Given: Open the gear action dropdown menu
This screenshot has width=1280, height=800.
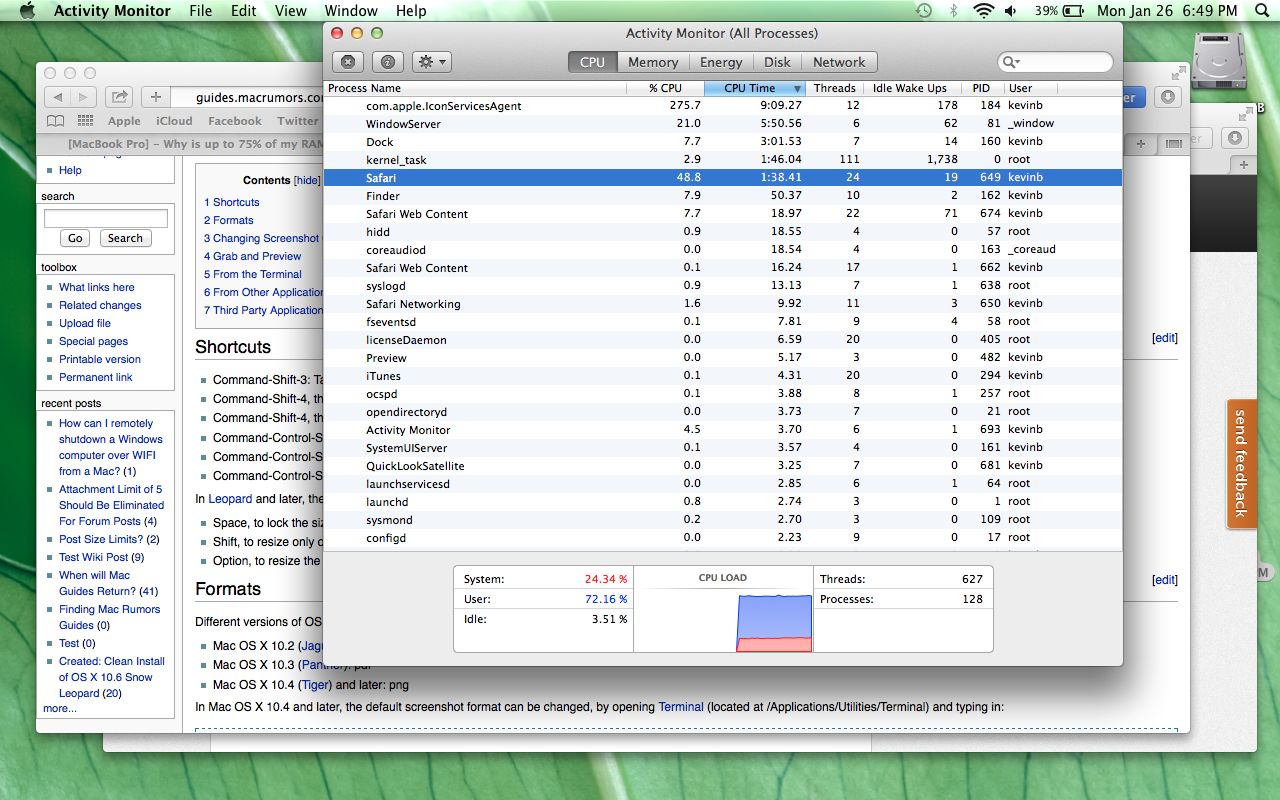Looking at the screenshot, I should [x=432, y=62].
